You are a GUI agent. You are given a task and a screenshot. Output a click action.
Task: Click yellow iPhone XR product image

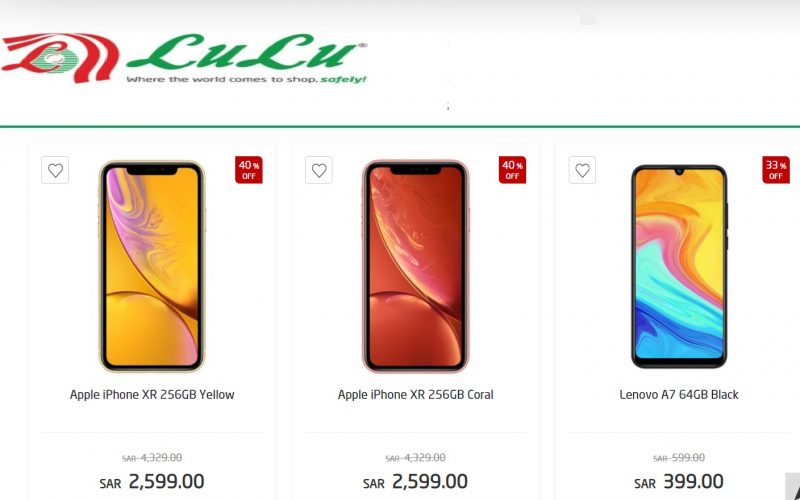tap(152, 266)
